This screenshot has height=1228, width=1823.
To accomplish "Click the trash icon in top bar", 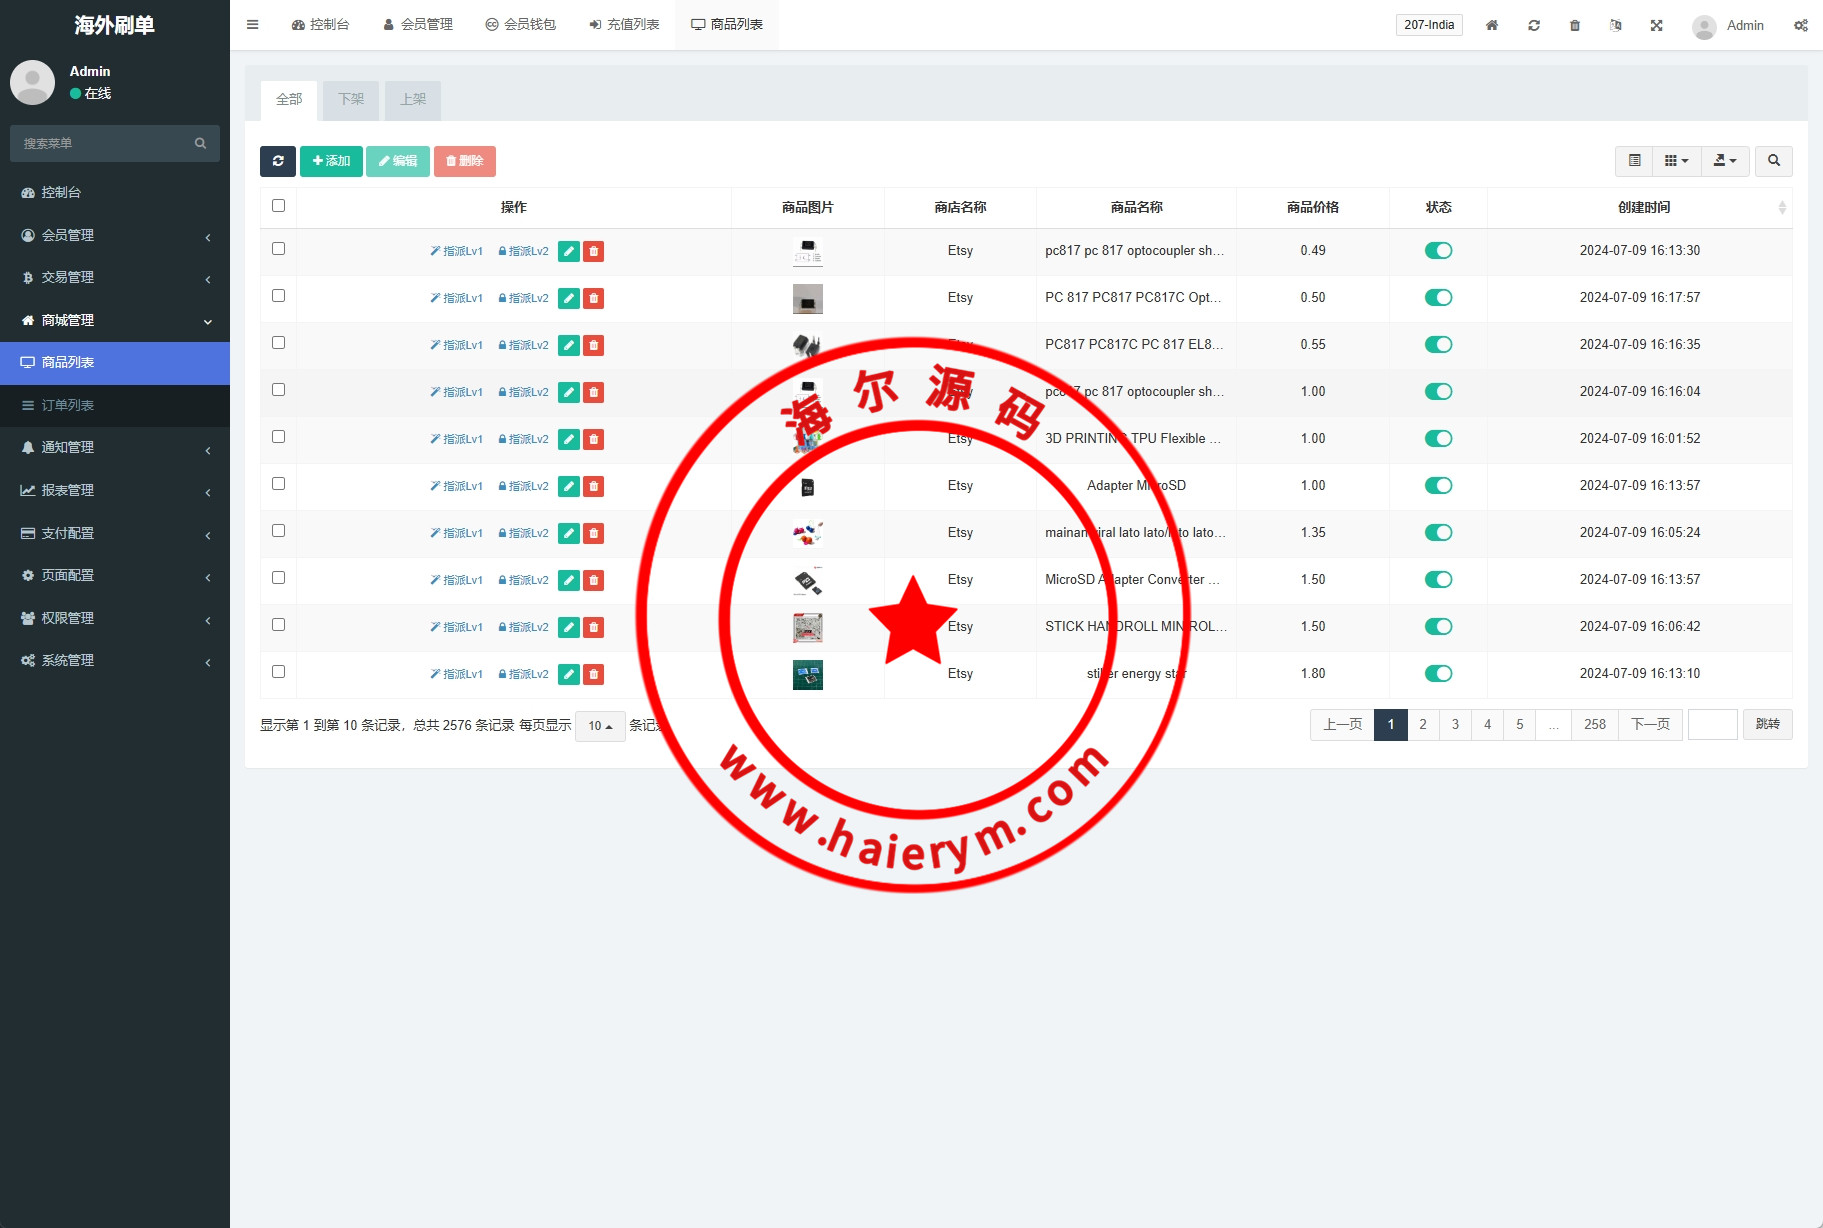I will point(1574,25).
